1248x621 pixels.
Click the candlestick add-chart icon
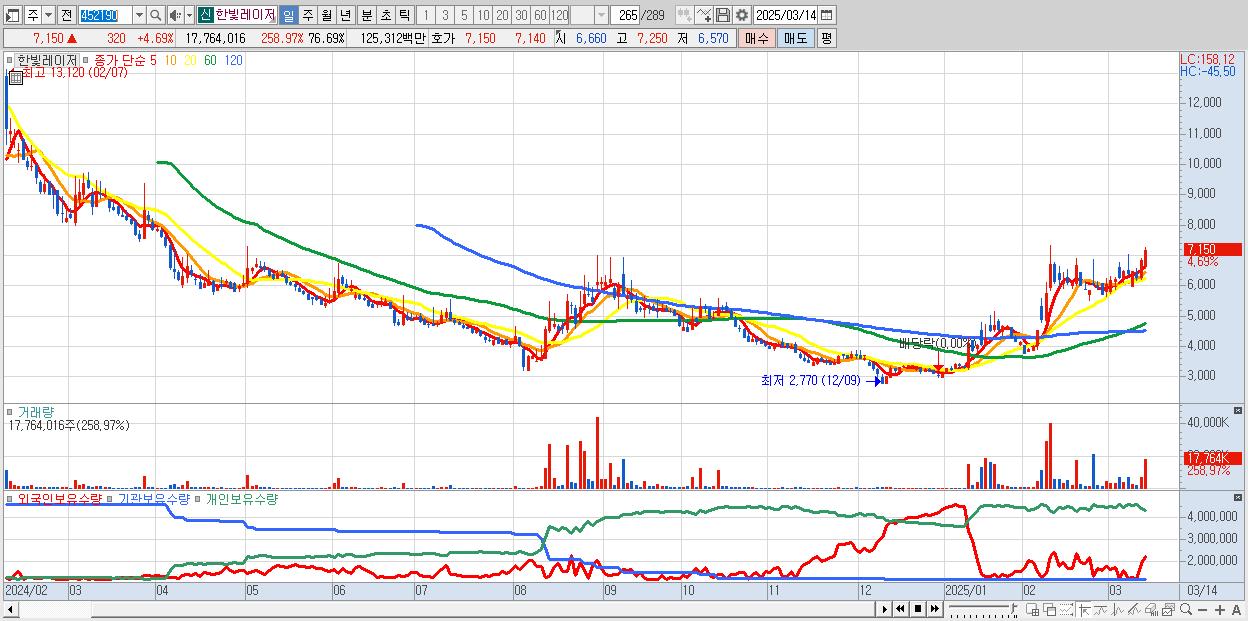[685, 15]
